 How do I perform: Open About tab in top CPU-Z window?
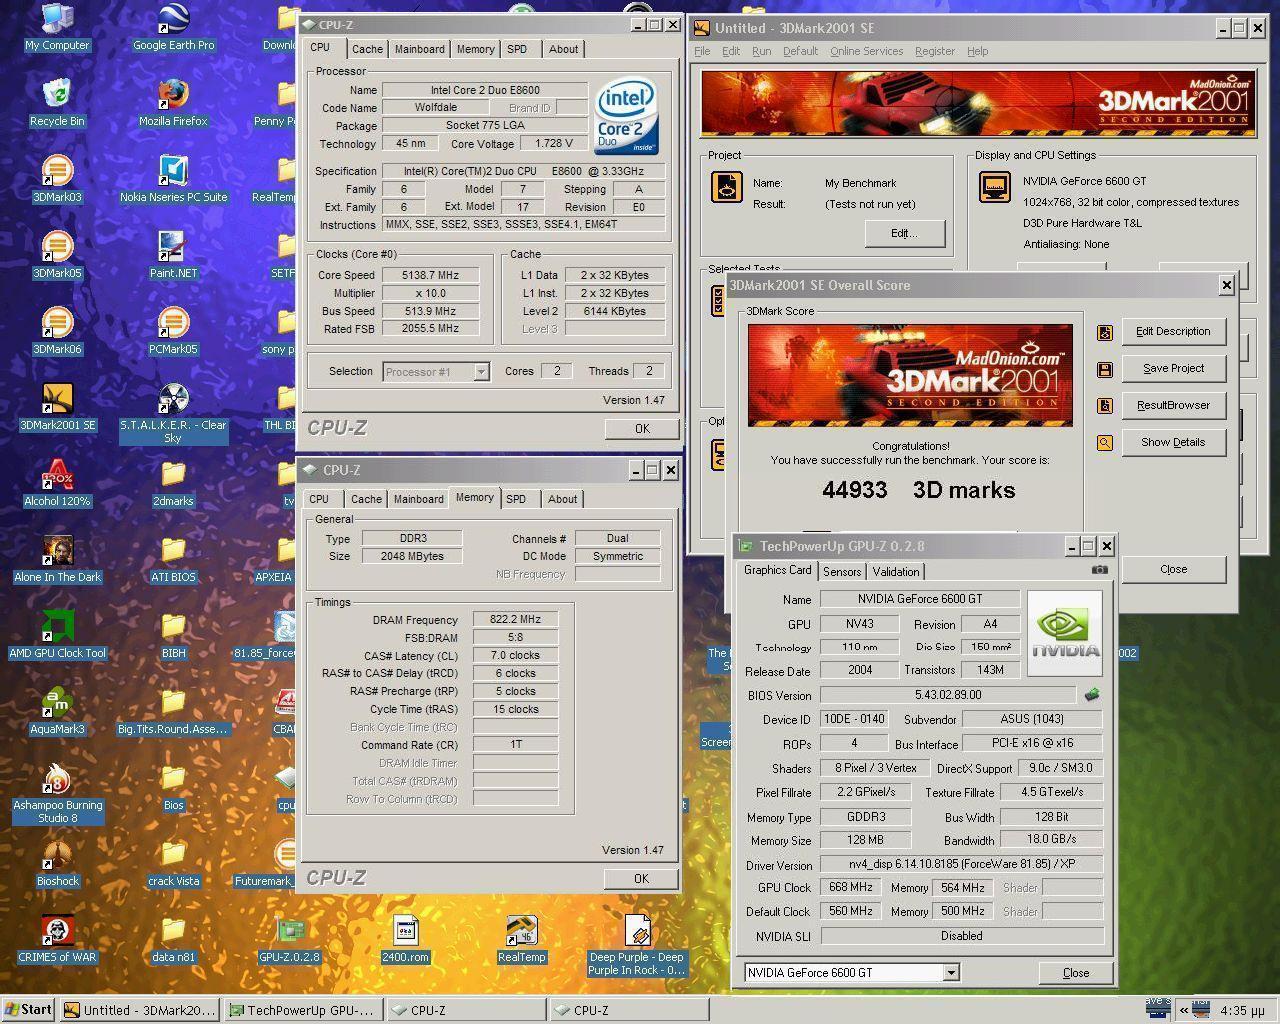(563, 49)
